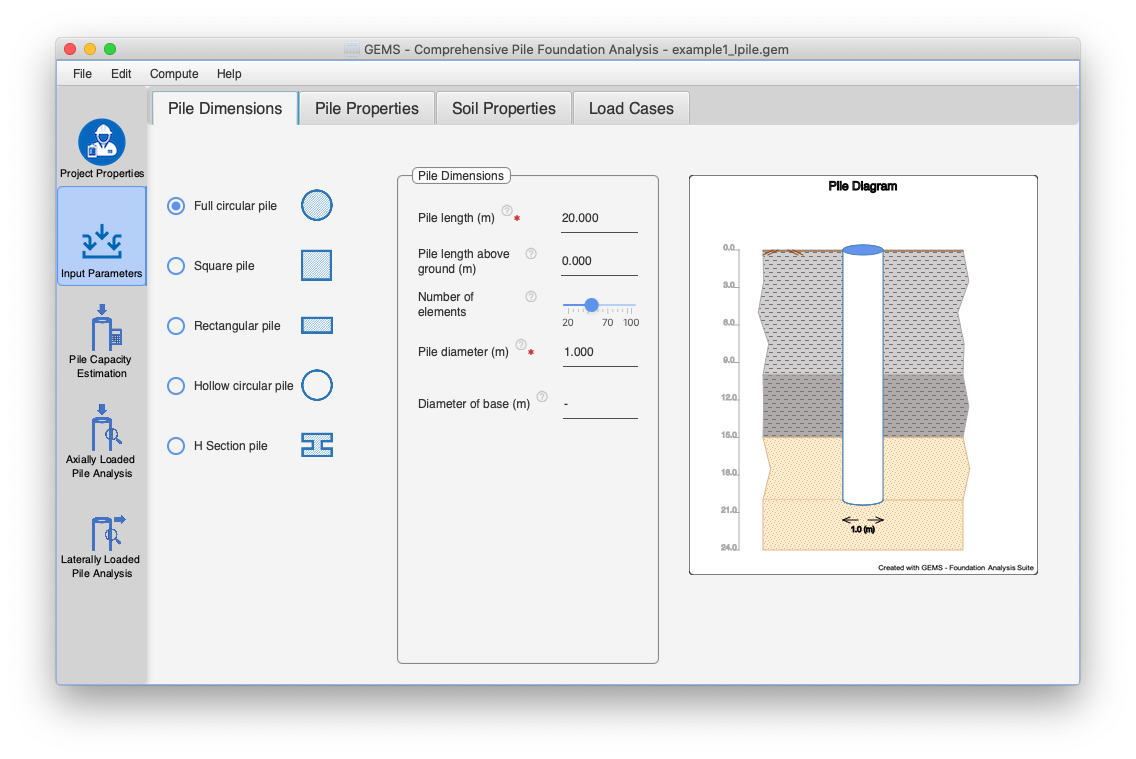1136x759 pixels.
Task: Open the help tooltip for Diameter of base
Action: [541, 396]
